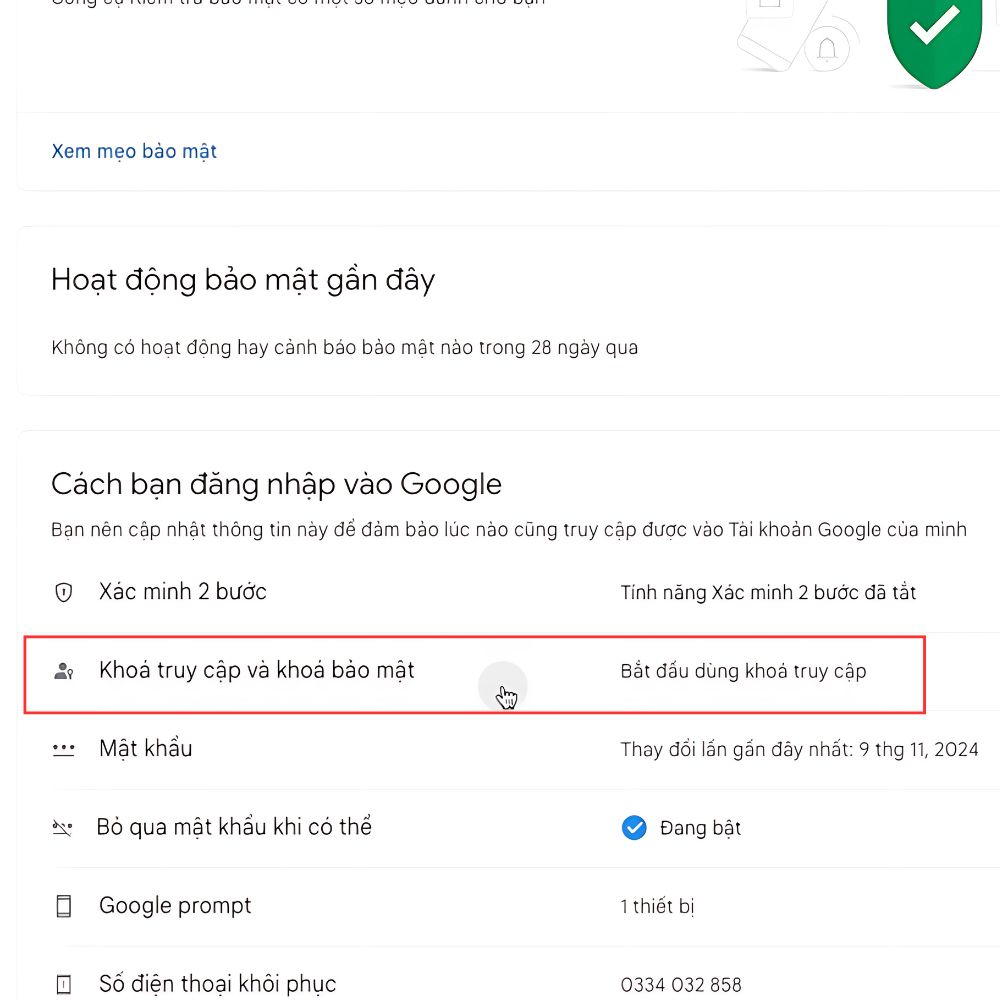The width and height of the screenshot is (1000, 1000).
Task: Click the blue Đang bật checkmark
Action: pos(634,827)
